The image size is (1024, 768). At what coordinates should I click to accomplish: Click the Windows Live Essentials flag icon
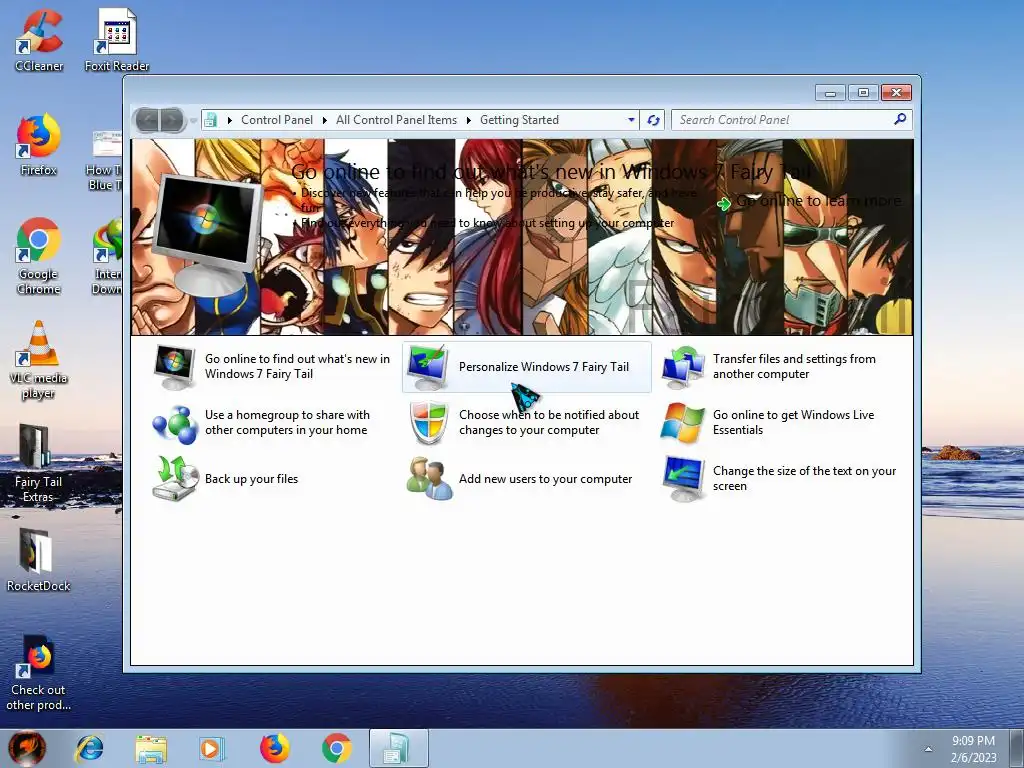coord(682,423)
